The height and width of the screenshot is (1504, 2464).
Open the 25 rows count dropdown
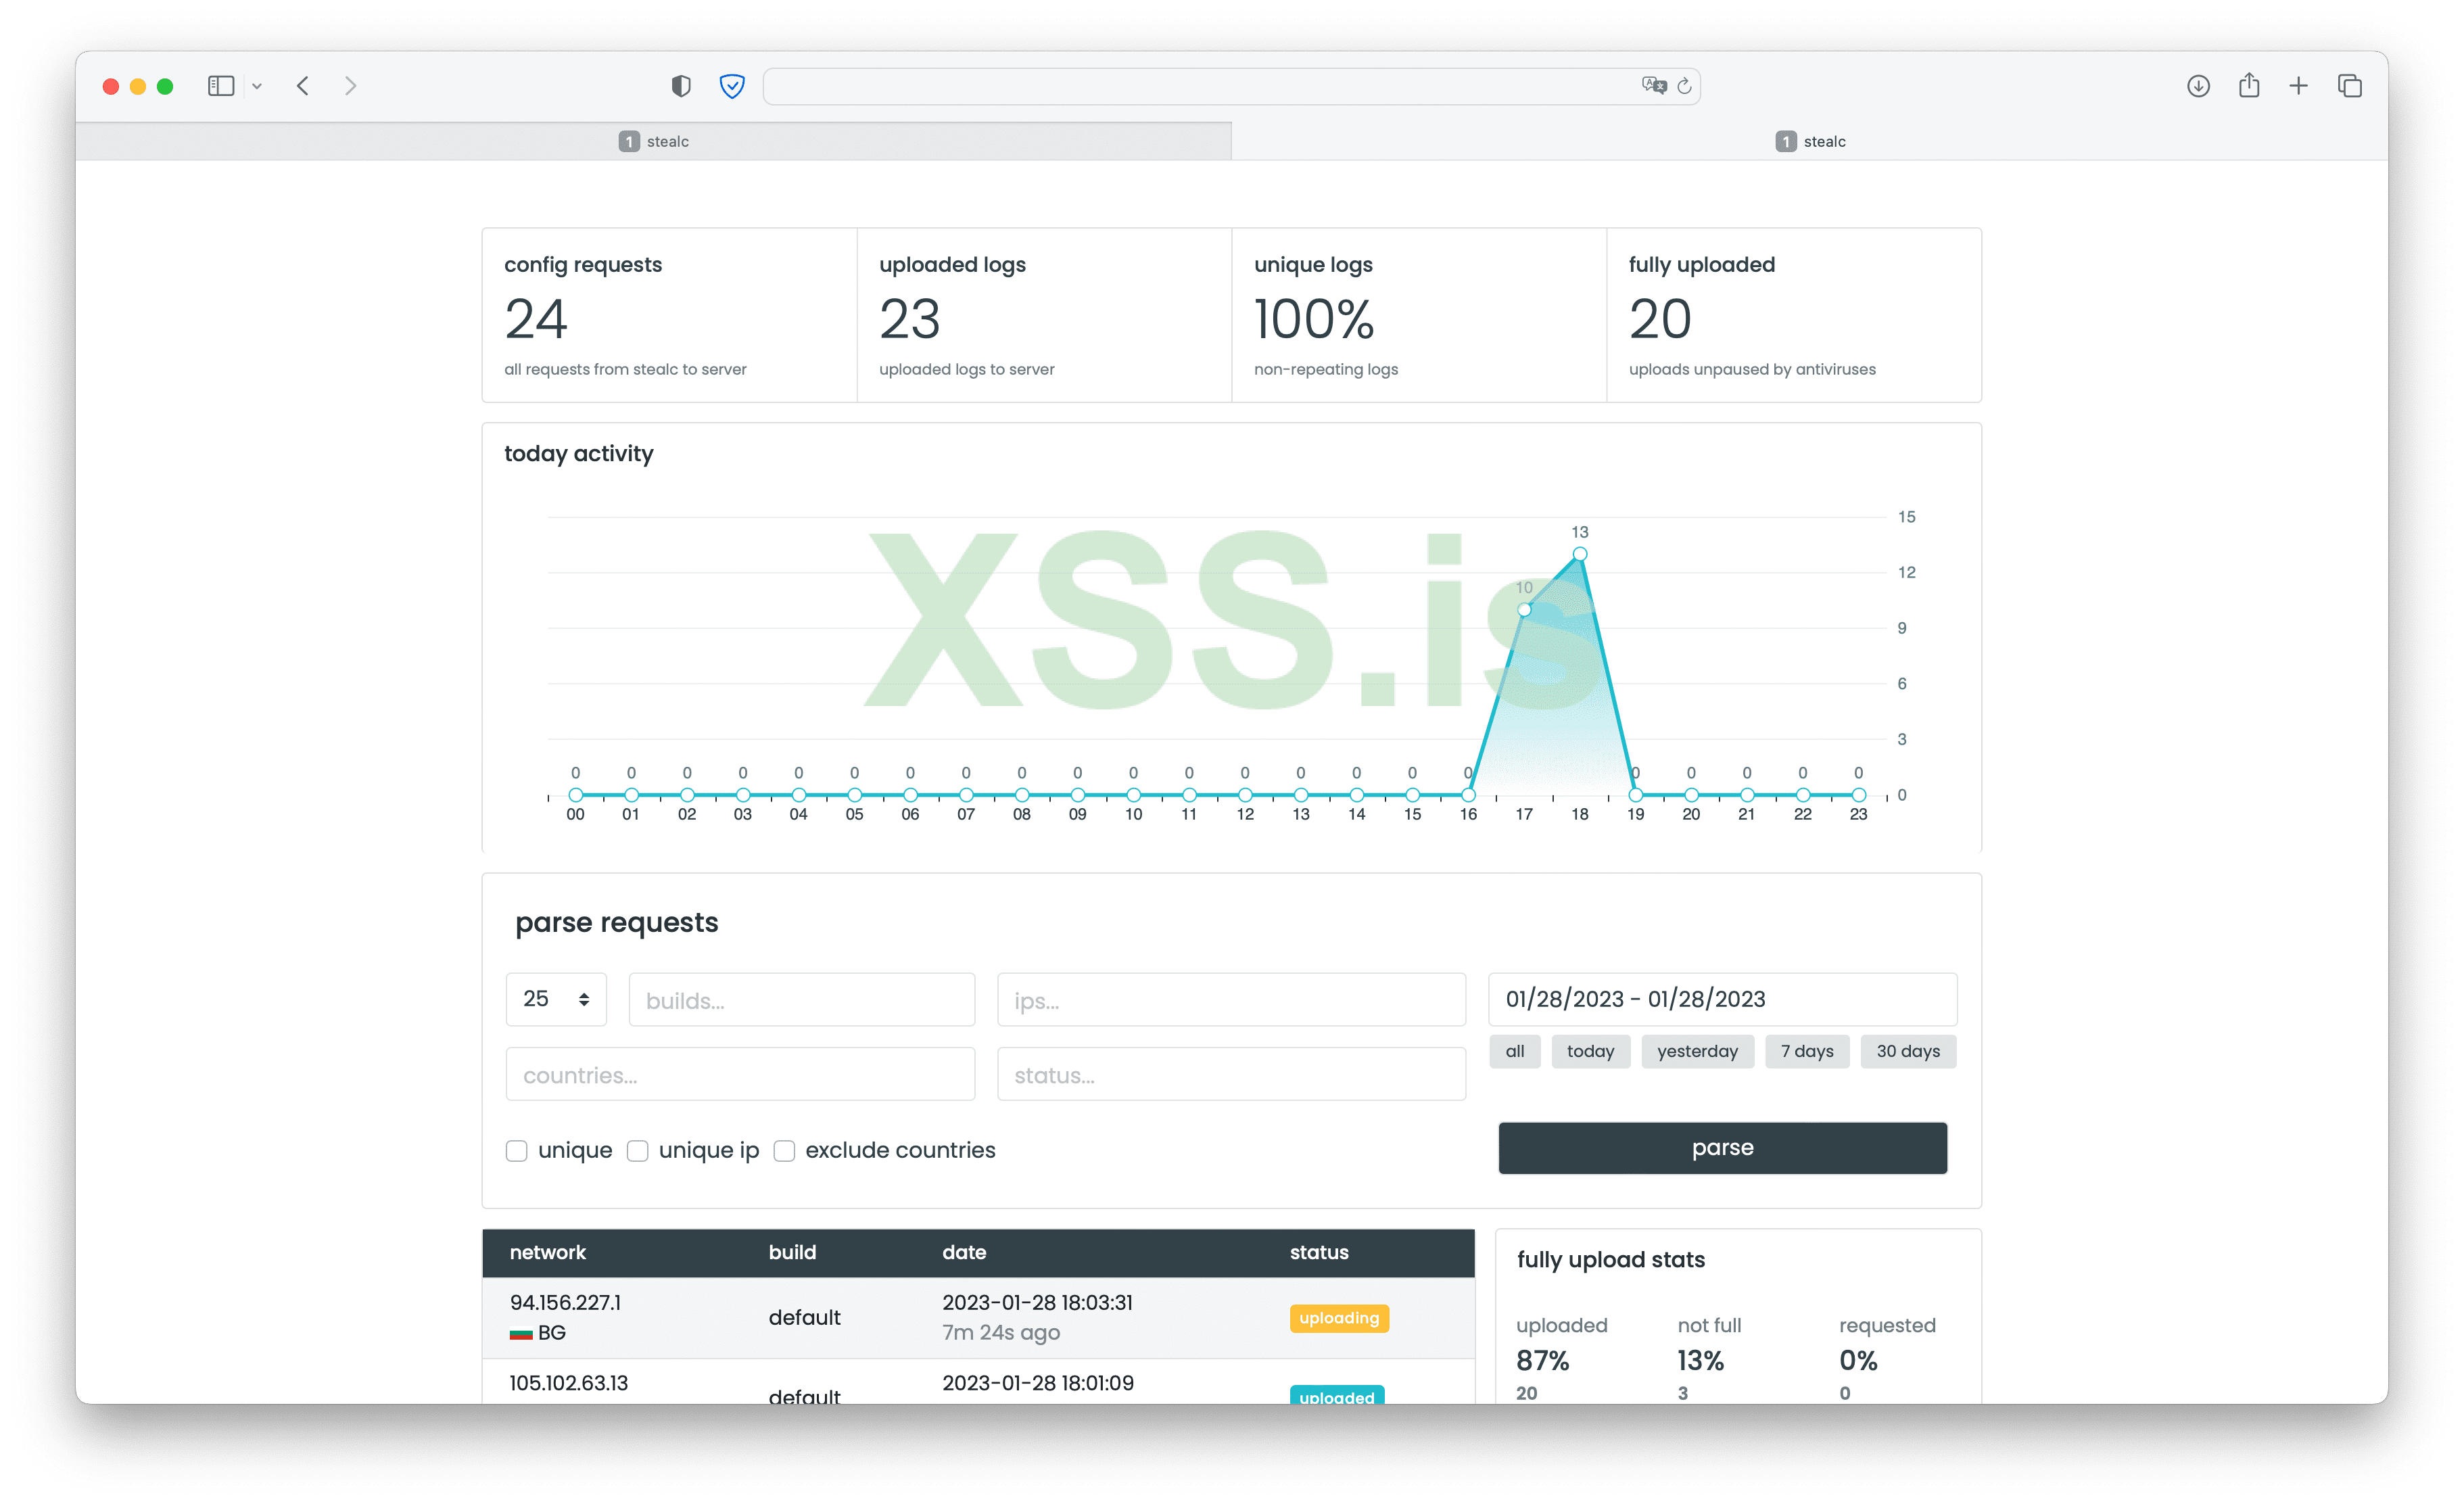[x=556, y=999]
